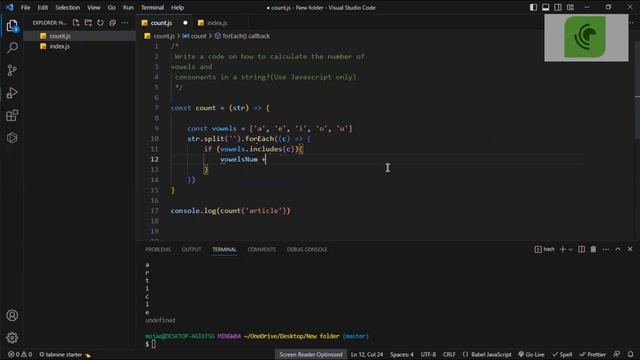Open the Help menu

coord(178,7)
